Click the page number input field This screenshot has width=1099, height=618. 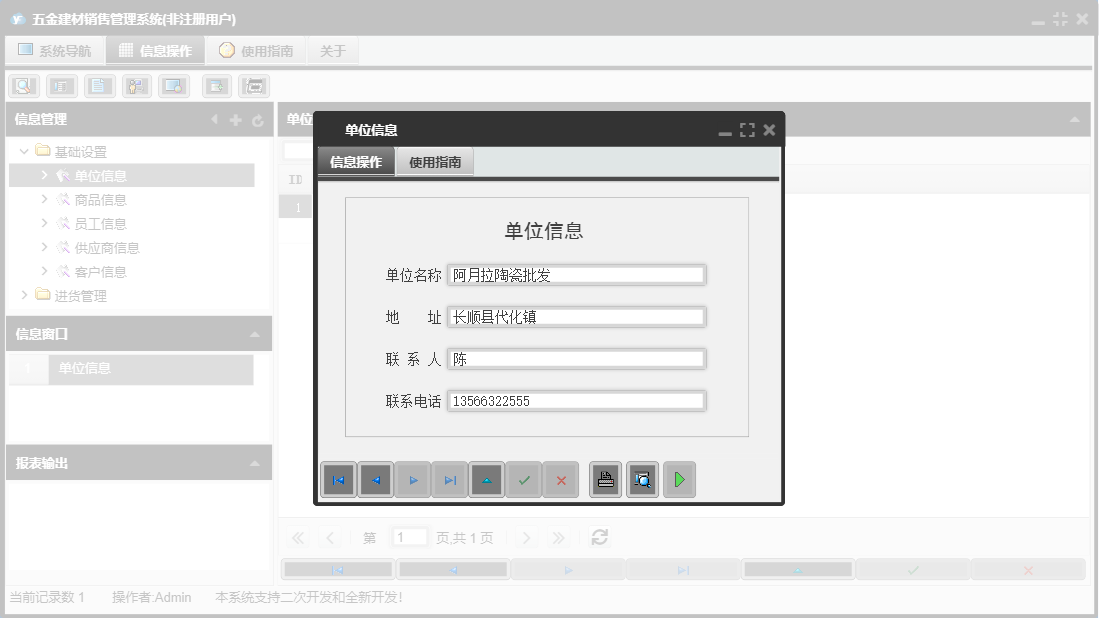[x=410, y=537]
